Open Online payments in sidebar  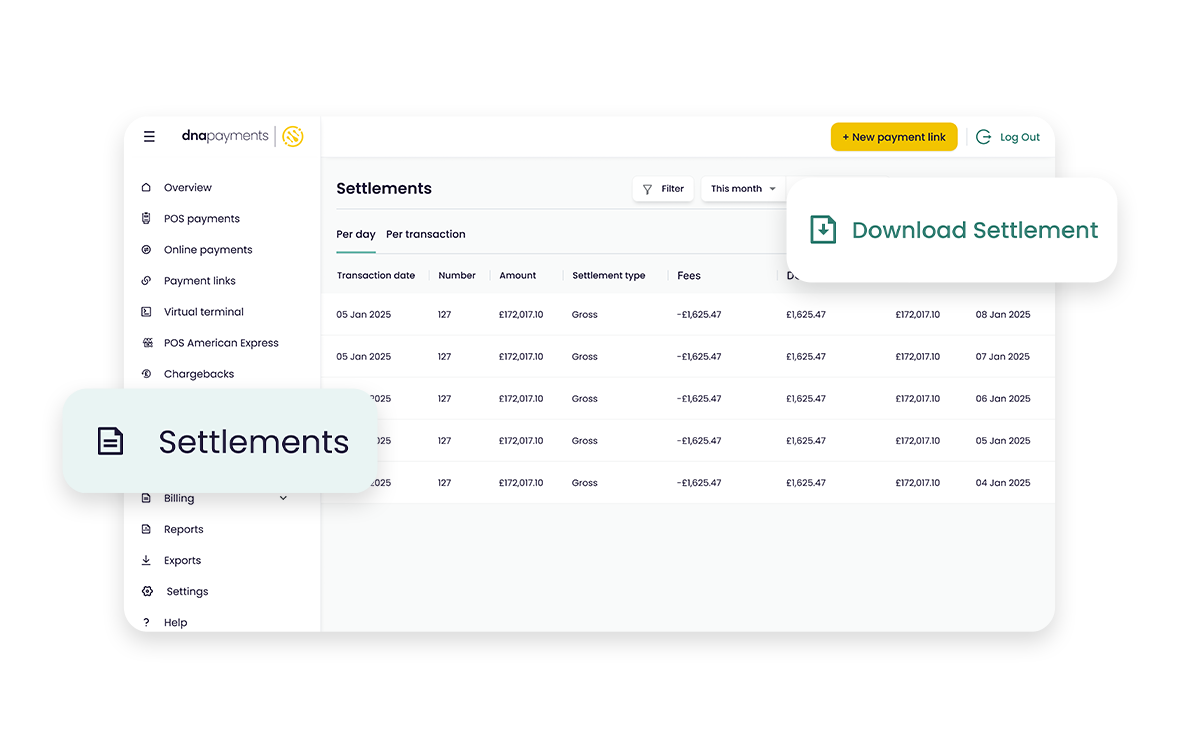(x=208, y=250)
